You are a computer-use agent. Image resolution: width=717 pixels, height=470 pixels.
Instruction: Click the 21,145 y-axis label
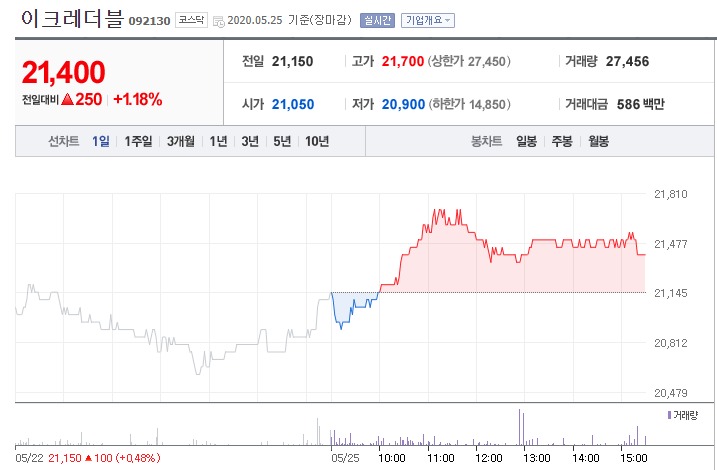[671, 293]
